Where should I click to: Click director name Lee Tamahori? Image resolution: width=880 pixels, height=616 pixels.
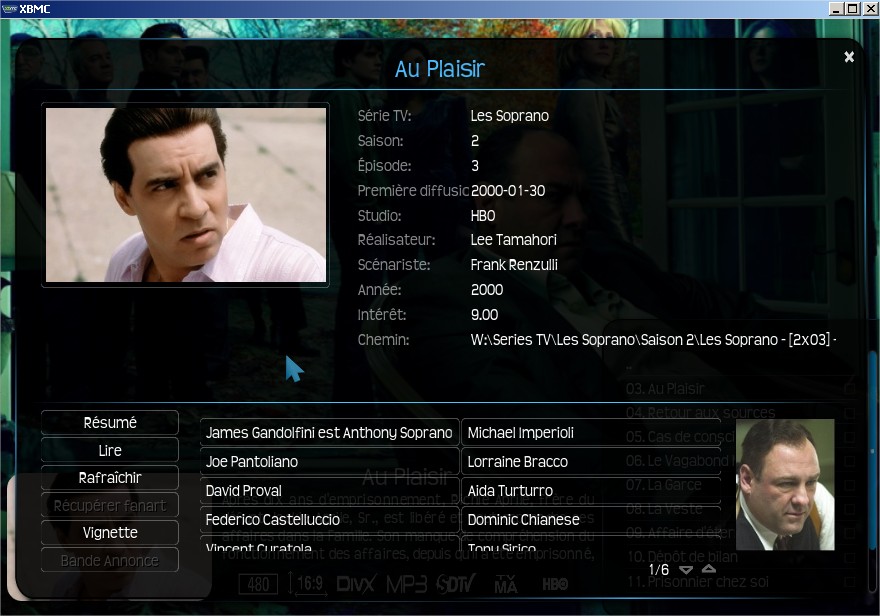[514, 240]
